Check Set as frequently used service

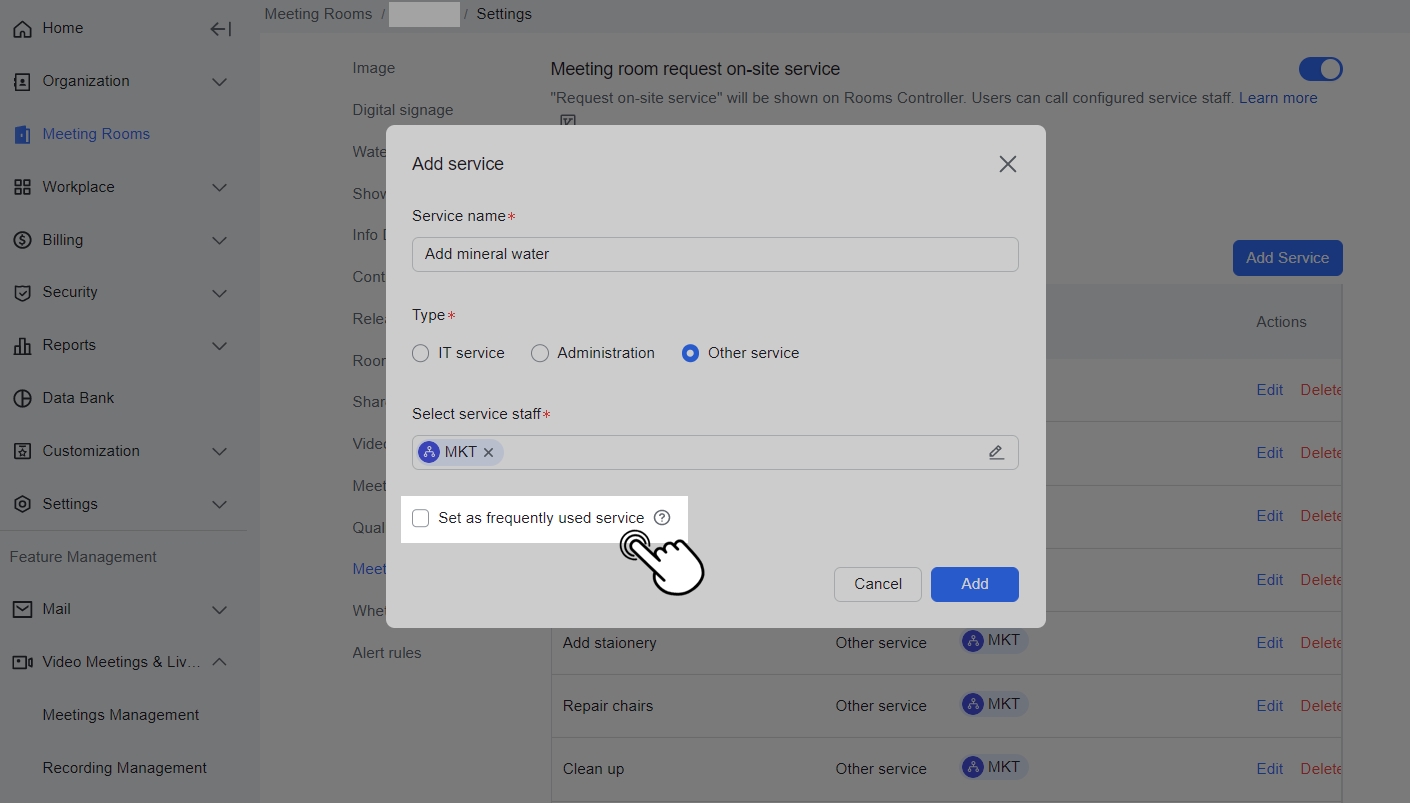(421, 518)
